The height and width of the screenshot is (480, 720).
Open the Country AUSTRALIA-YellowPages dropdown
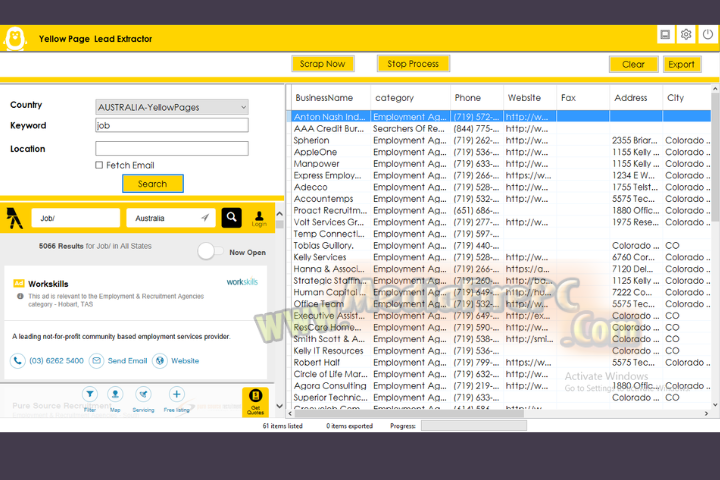pos(172,107)
